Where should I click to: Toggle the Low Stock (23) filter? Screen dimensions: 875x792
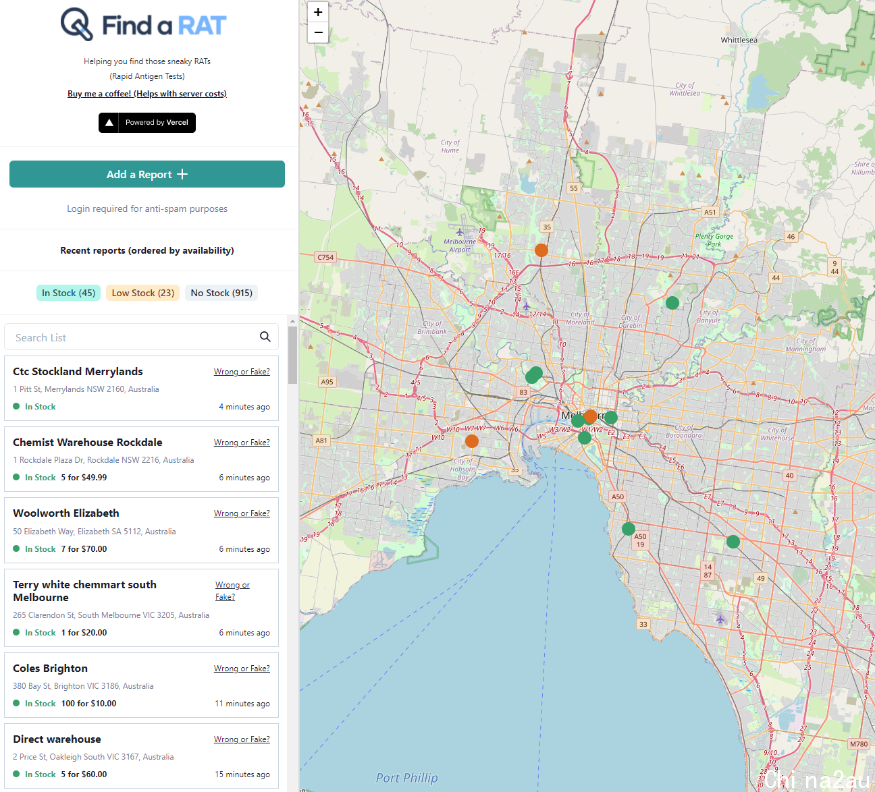click(x=143, y=292)
